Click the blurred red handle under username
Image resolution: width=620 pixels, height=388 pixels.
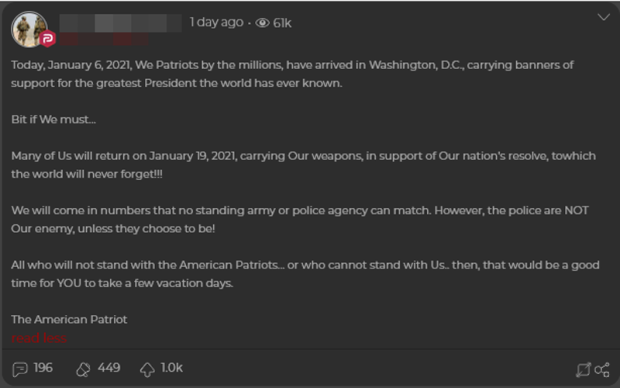[104, 39]
